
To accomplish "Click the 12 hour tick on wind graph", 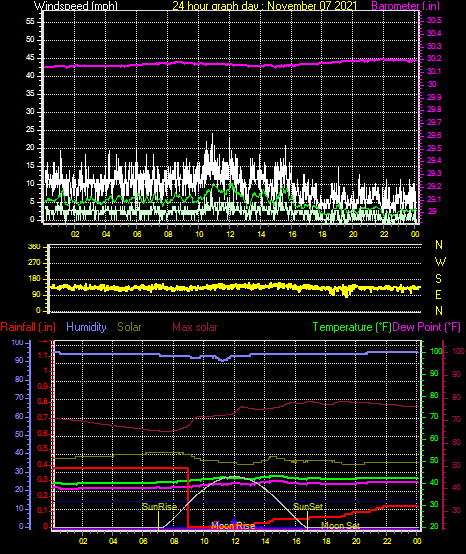I will [230, 234].
